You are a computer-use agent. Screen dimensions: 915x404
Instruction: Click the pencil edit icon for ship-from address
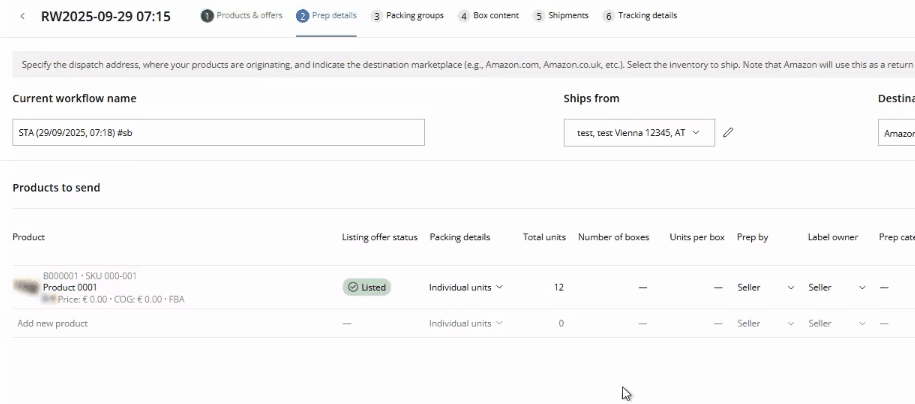pyautogui.click(x=728, y=133)
